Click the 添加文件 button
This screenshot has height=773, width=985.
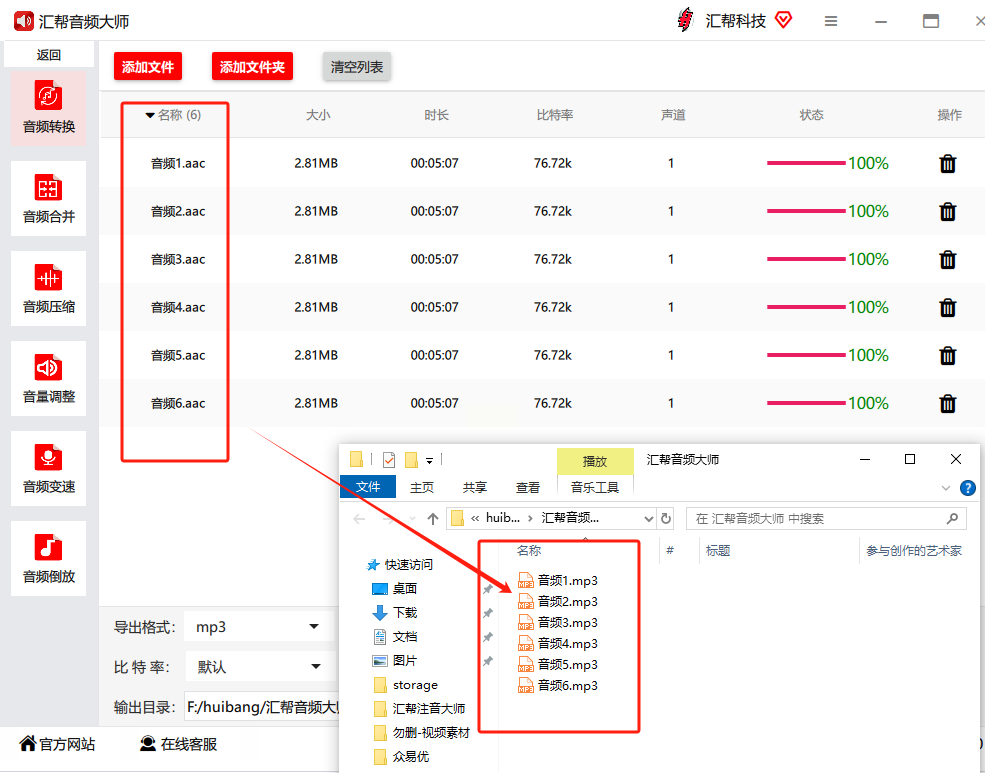pyautogui.click(x=148, y=67)
